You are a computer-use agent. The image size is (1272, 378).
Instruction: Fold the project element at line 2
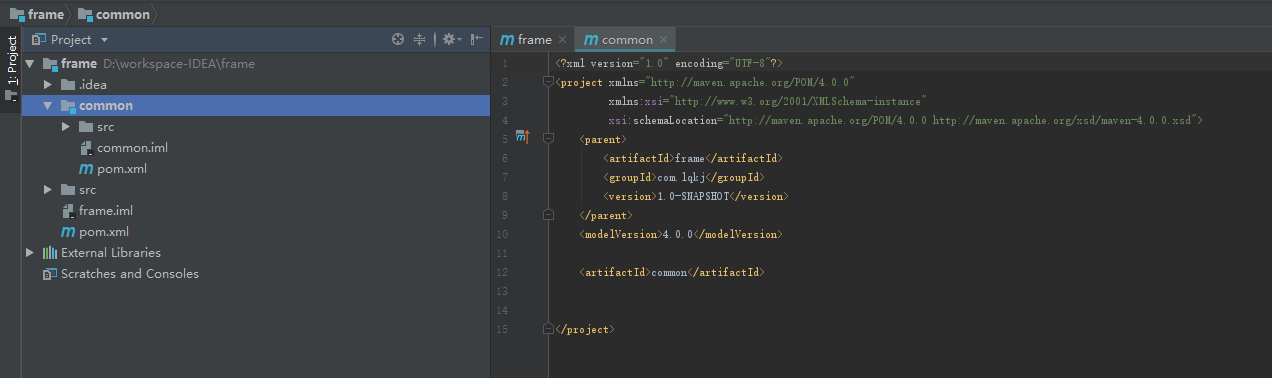tap(548, 82)
